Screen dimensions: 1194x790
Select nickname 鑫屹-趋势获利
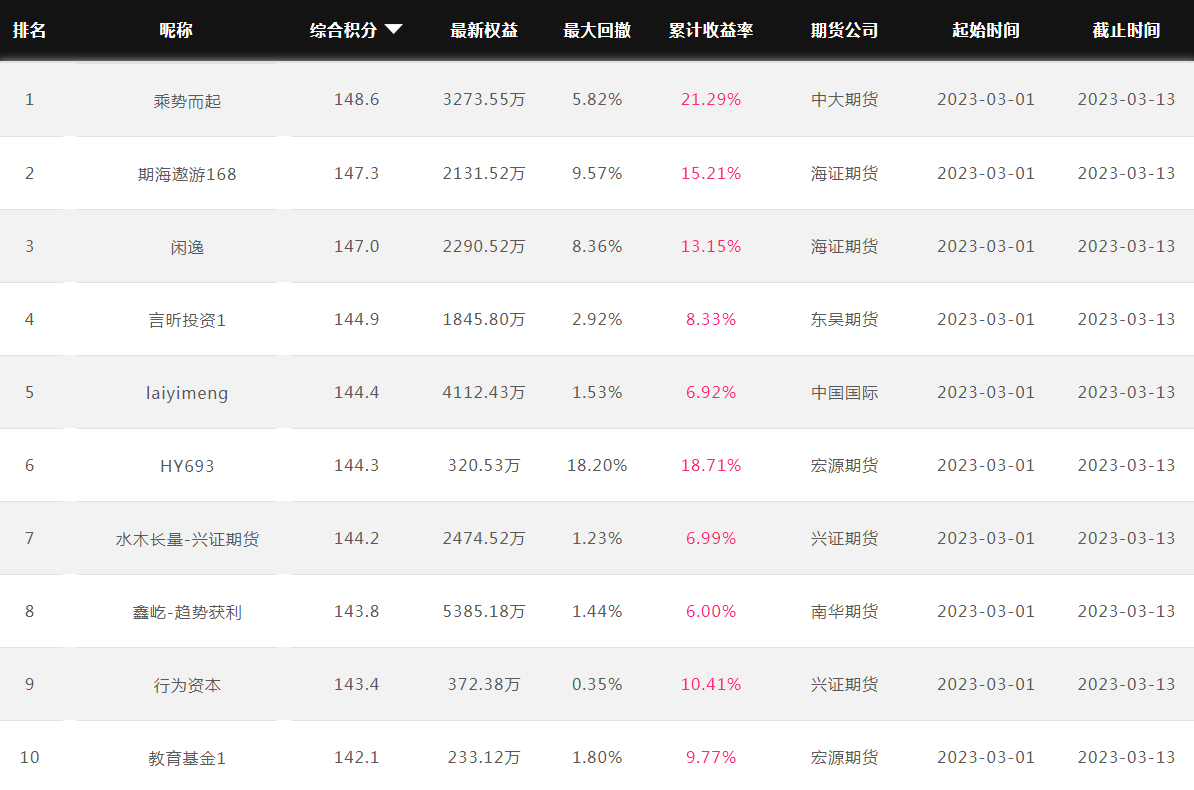187,612
